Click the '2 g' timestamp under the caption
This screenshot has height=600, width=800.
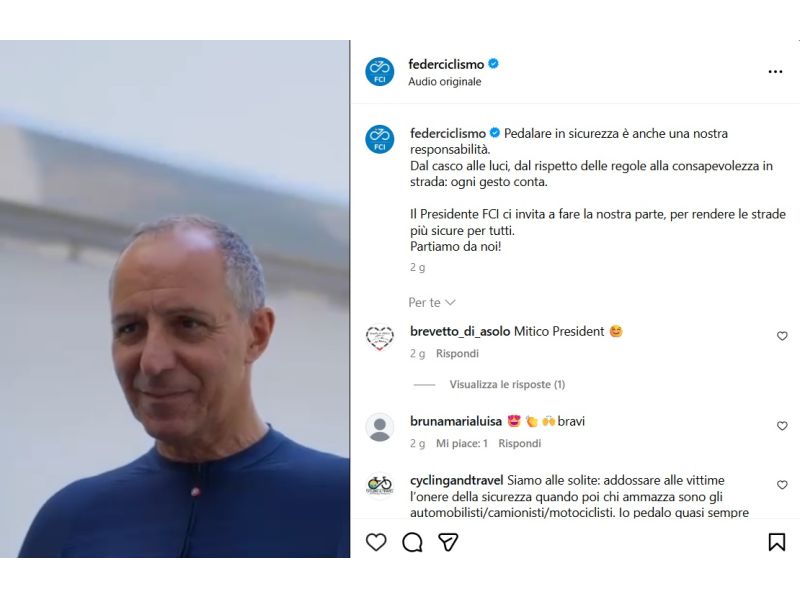coord(414,268)
